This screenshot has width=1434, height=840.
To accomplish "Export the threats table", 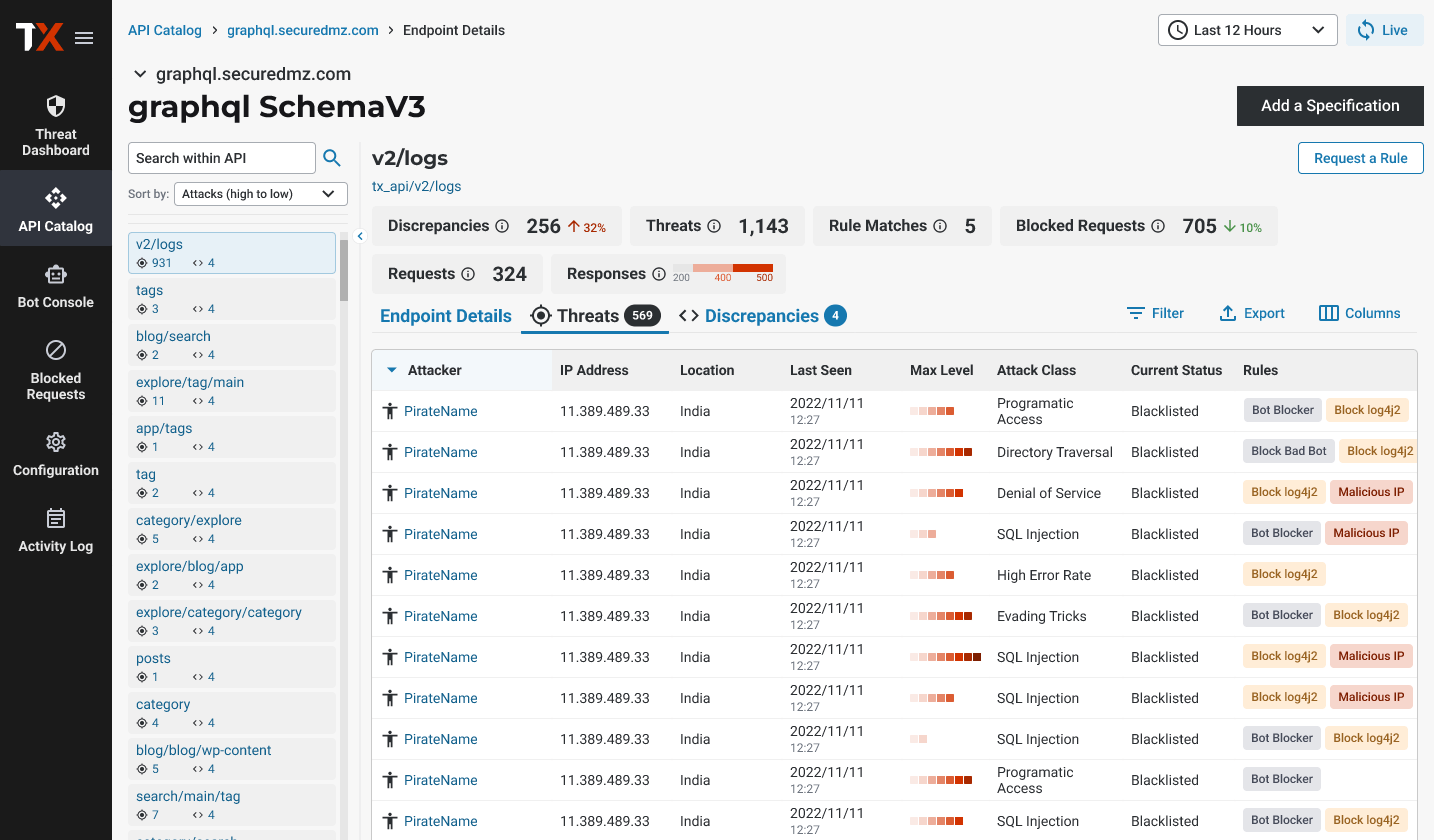I will tap(1252, 313).
